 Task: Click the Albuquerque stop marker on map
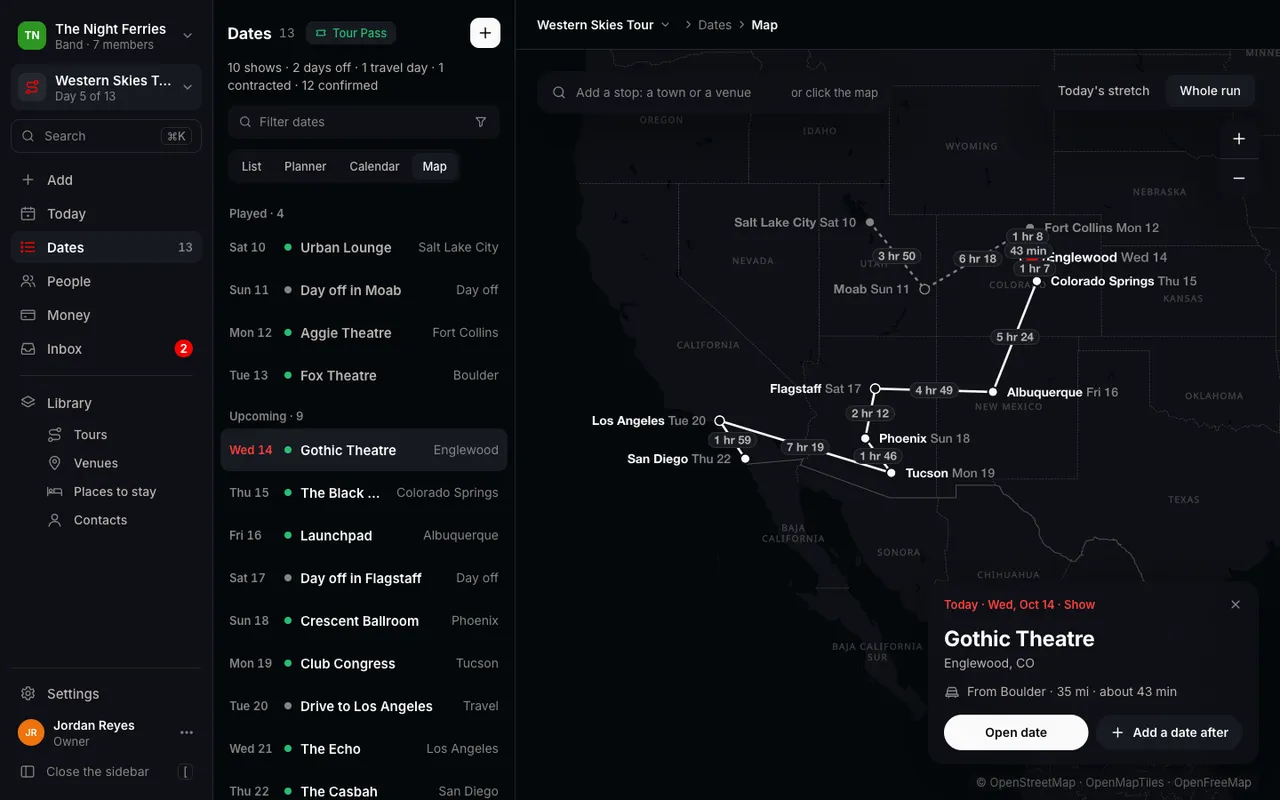click(993, 392)
